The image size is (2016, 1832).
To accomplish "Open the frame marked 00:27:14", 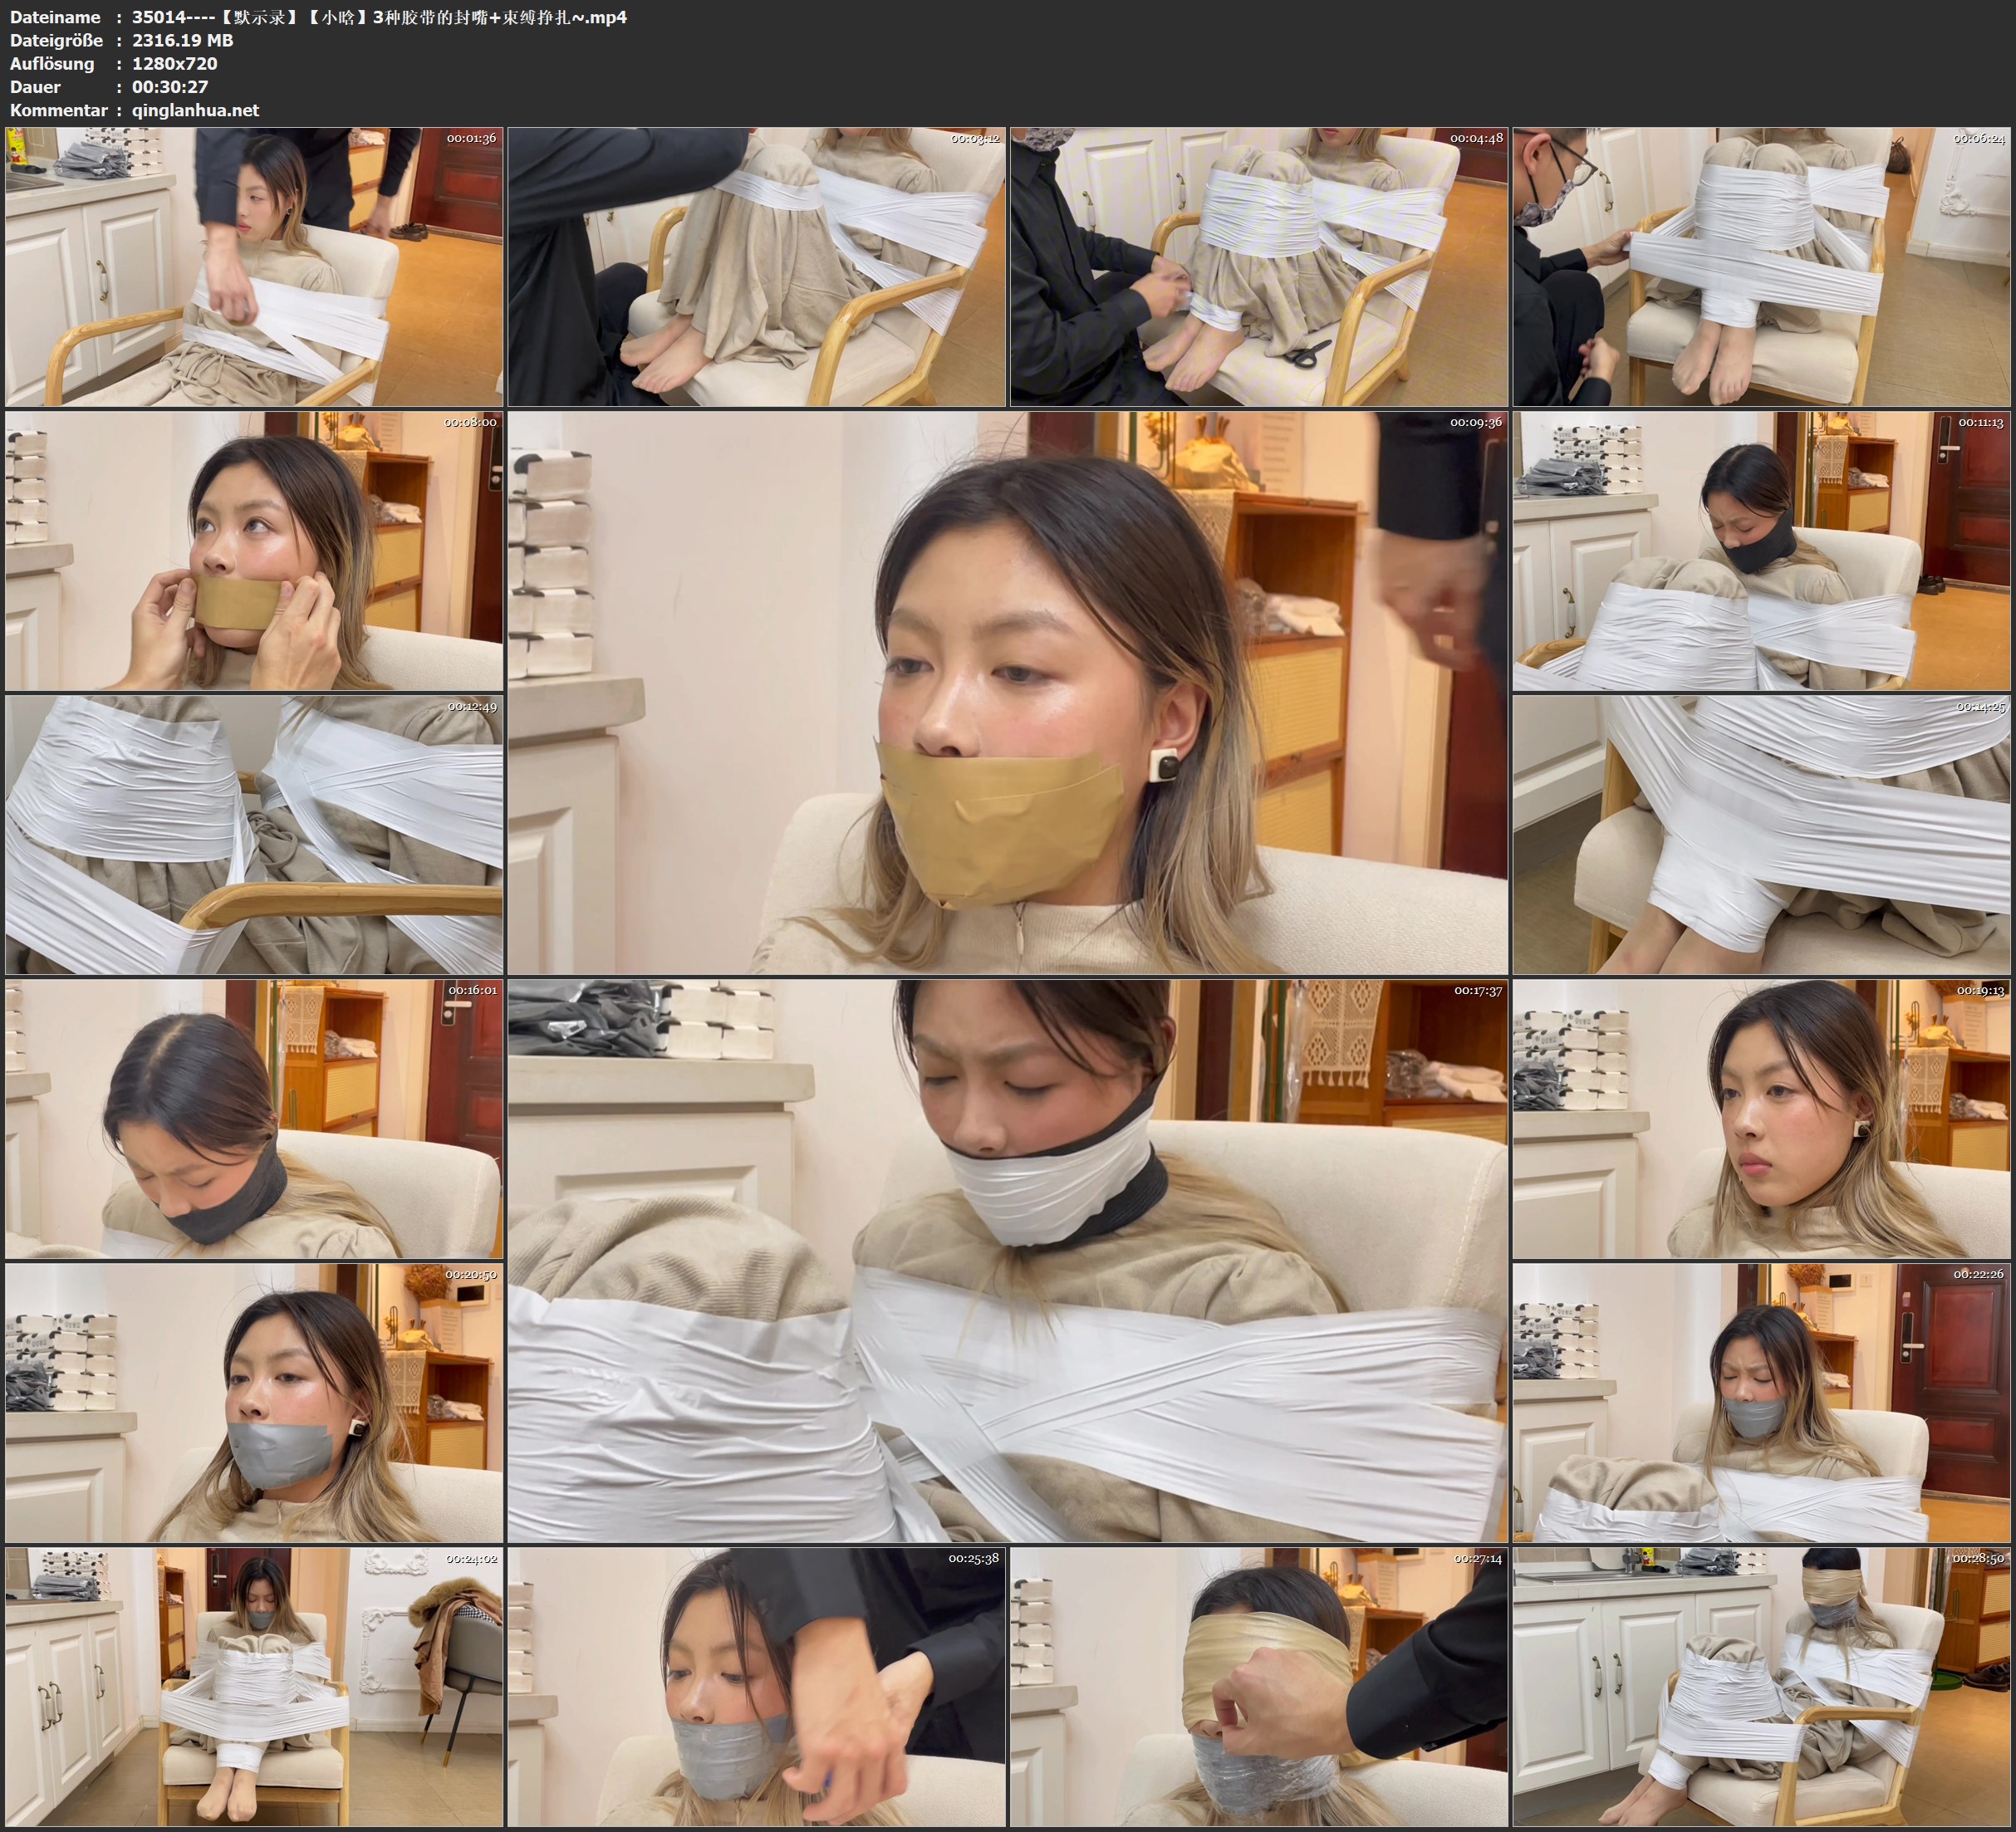I will [x=1259, y=1687].
